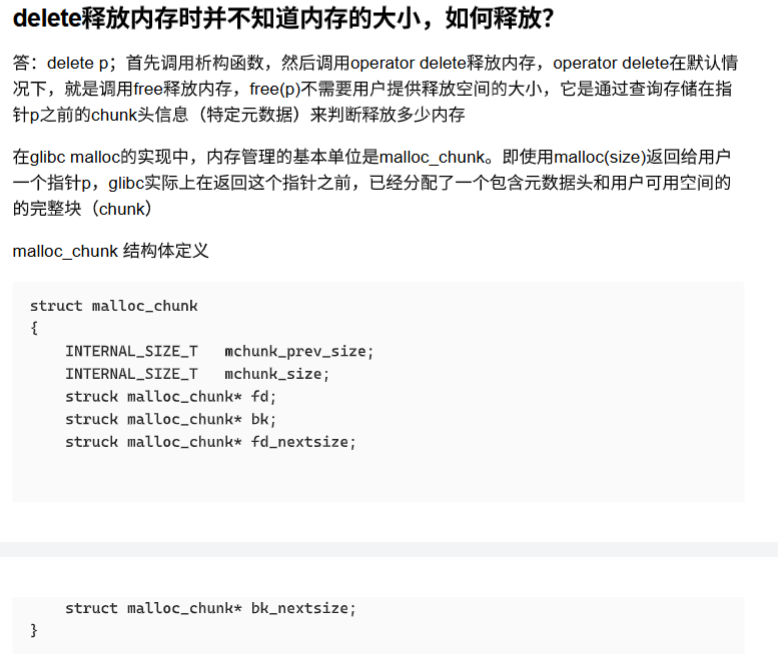Click the heading about delete释放内存

coord(283,19)
